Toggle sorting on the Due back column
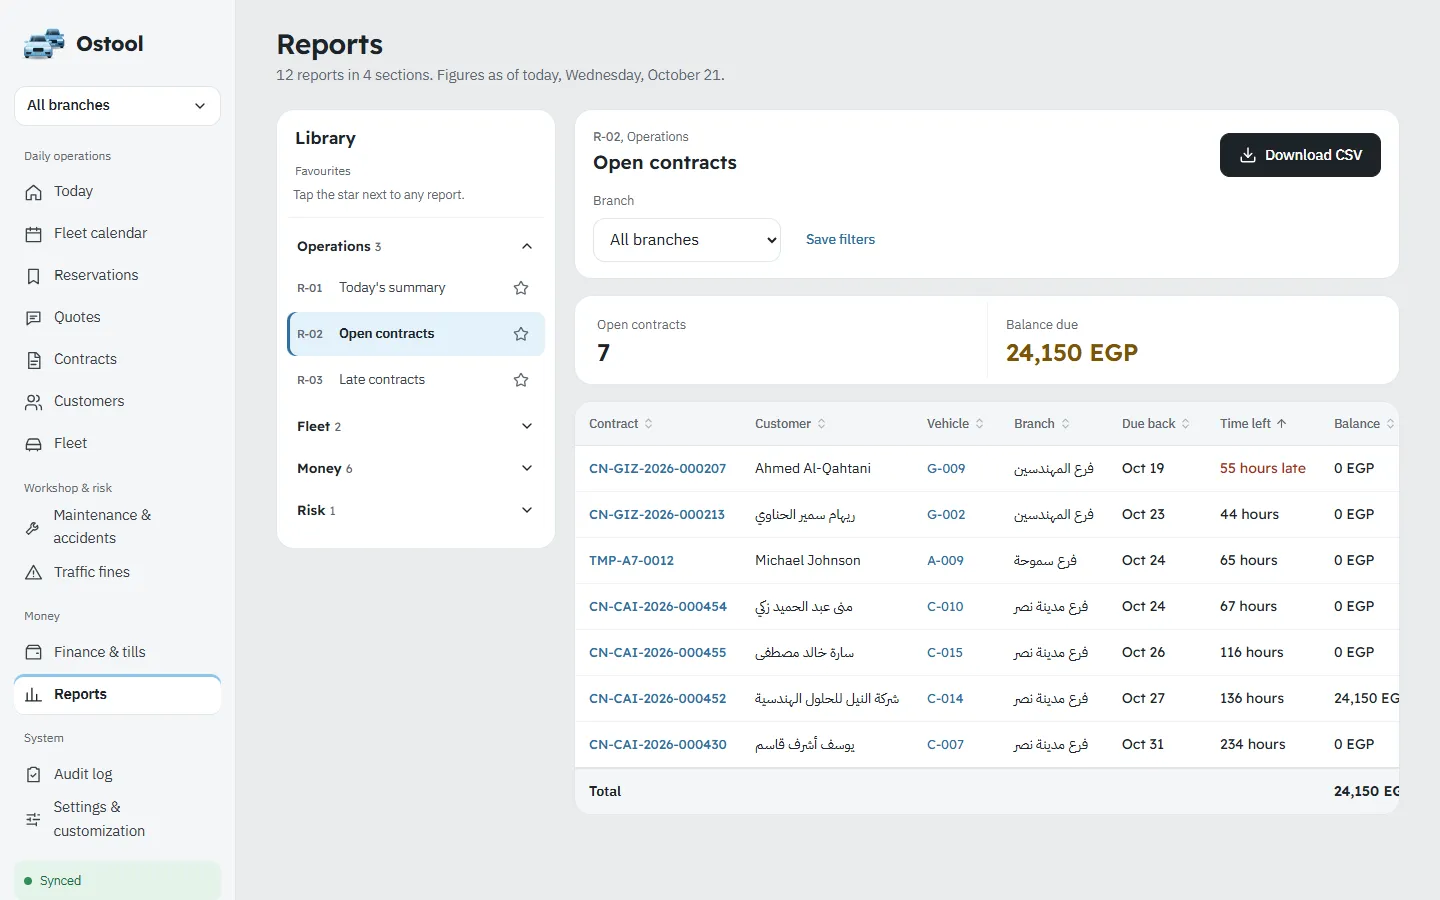This screenshot has width=1440, height=900. coord(1155,424)
